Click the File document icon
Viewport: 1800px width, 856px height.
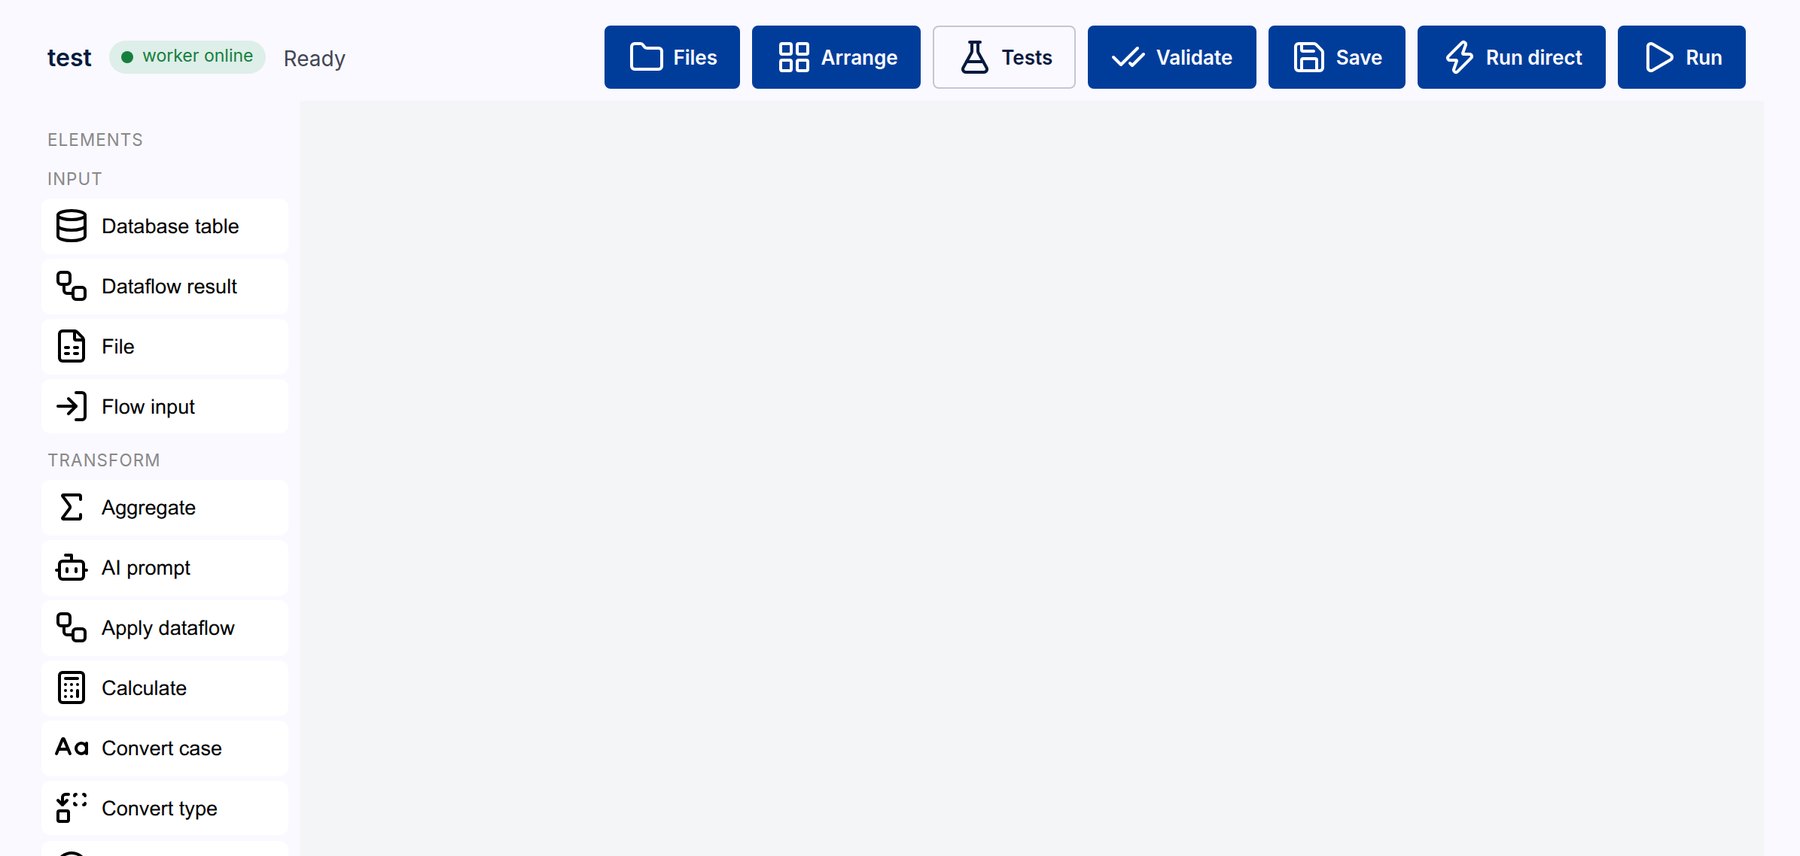pos(71,346)
